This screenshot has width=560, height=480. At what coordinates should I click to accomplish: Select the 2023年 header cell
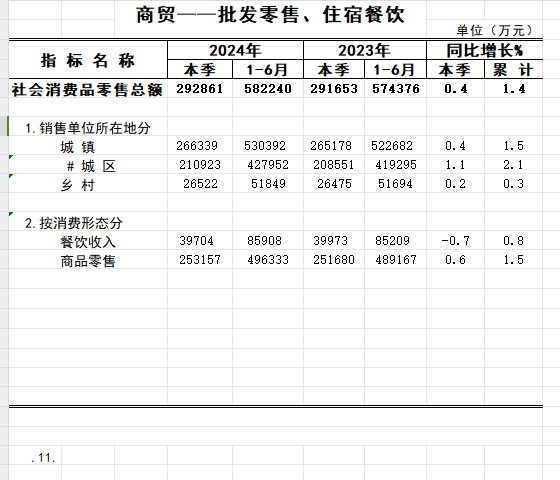[365, 50]
